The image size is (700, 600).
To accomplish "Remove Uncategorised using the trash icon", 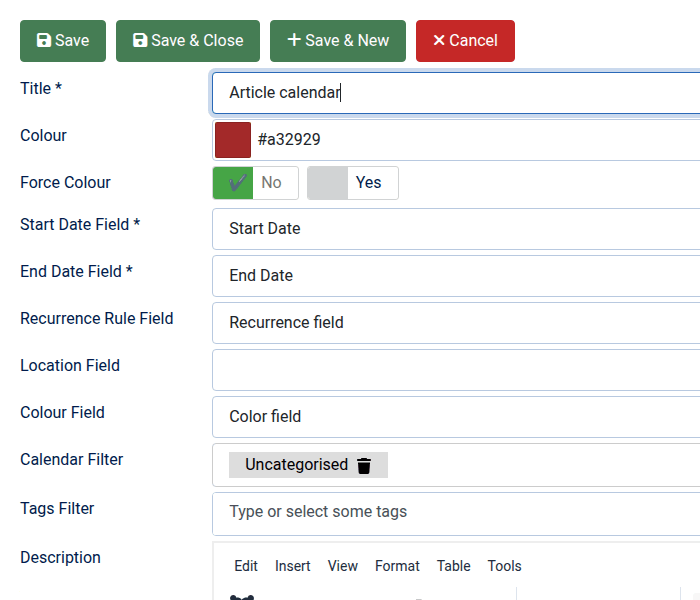I will (x=364, y=465).
